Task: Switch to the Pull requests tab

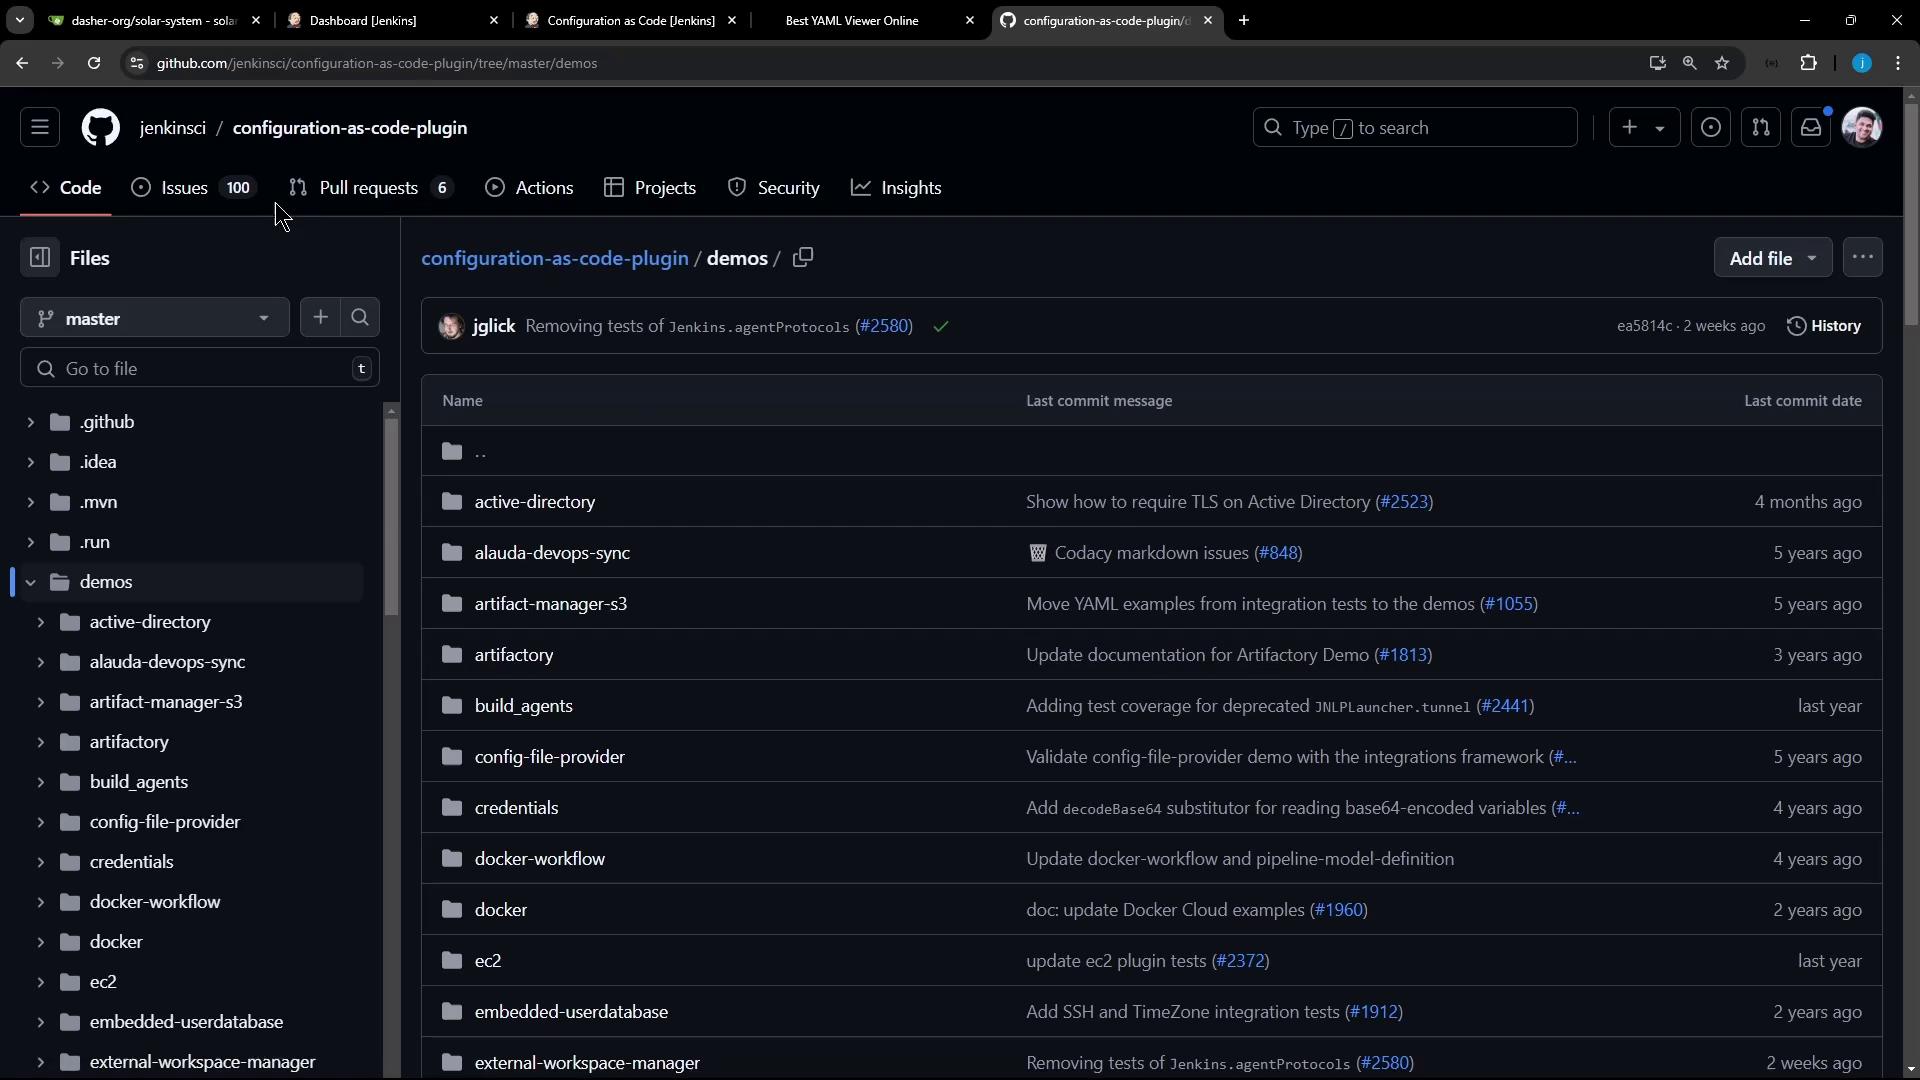Action: point(368,188)
